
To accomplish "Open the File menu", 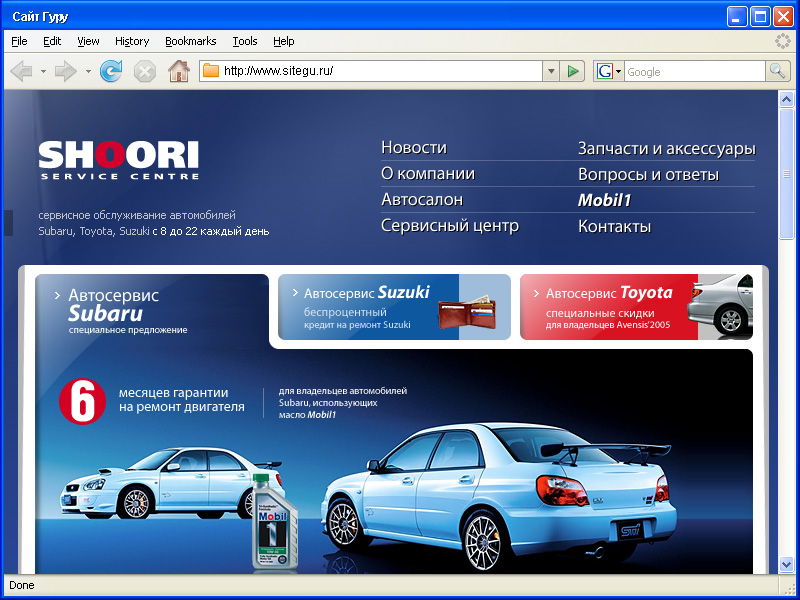I will 19,41.
